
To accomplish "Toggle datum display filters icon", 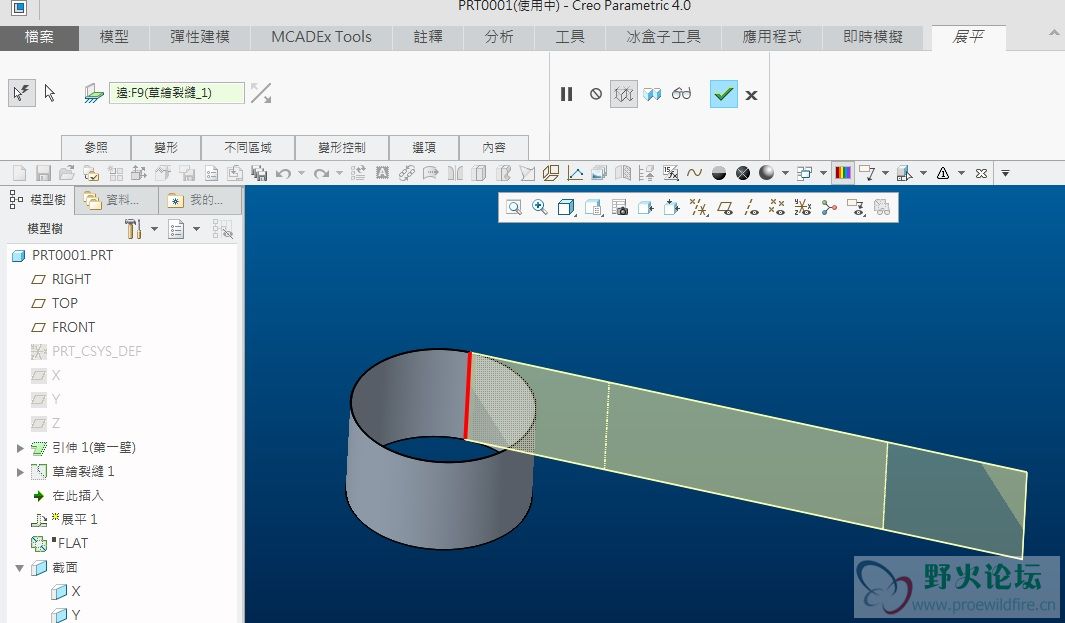I will pos(698,207).
